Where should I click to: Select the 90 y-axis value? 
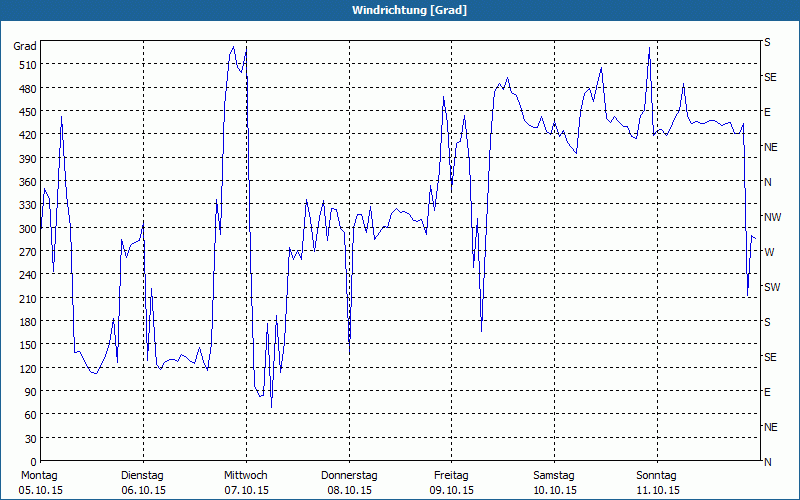(31, 392)
